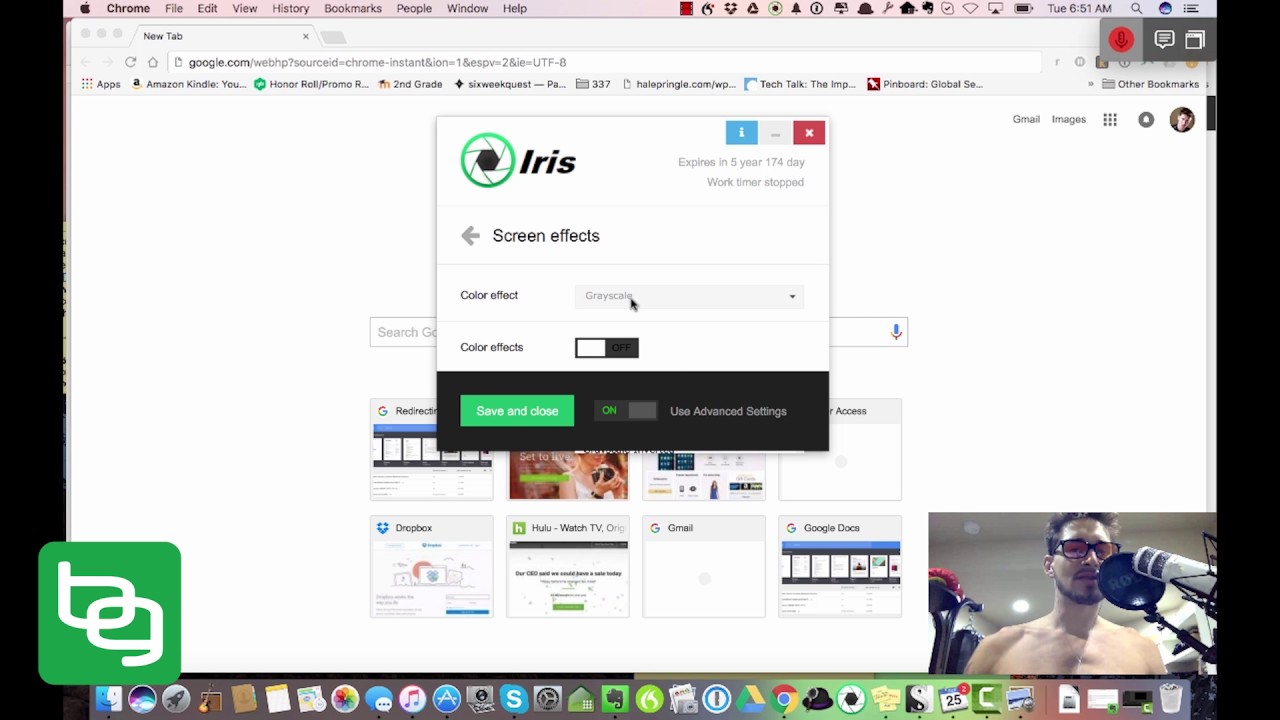Open the Images link
Viewport: 1280px width, 720px height.
click(1068, 119)
